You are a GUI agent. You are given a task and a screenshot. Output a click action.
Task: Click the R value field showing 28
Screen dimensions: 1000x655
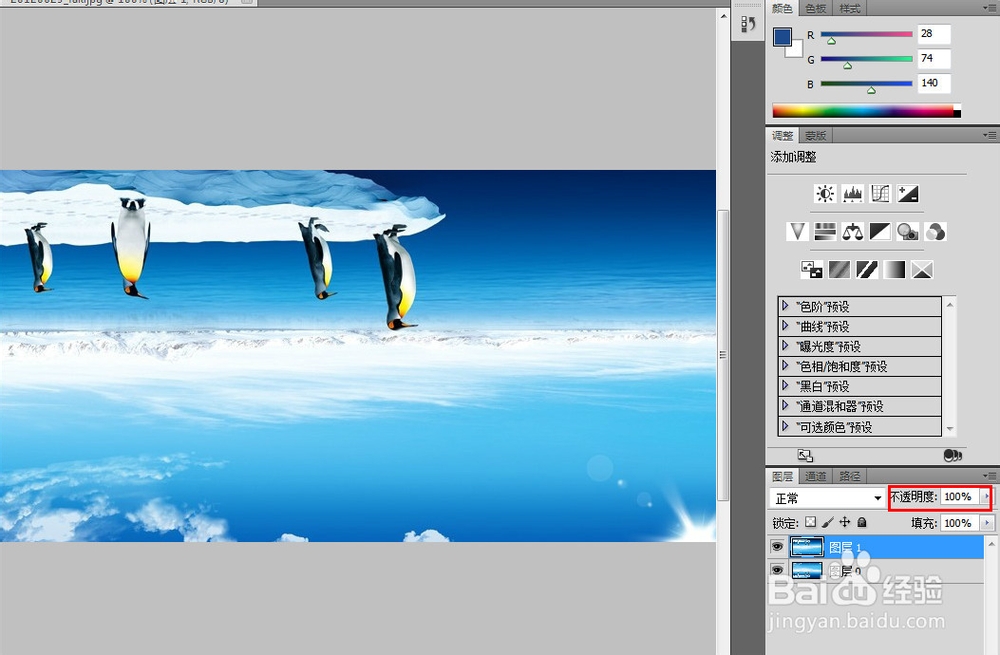coord(934,34)
